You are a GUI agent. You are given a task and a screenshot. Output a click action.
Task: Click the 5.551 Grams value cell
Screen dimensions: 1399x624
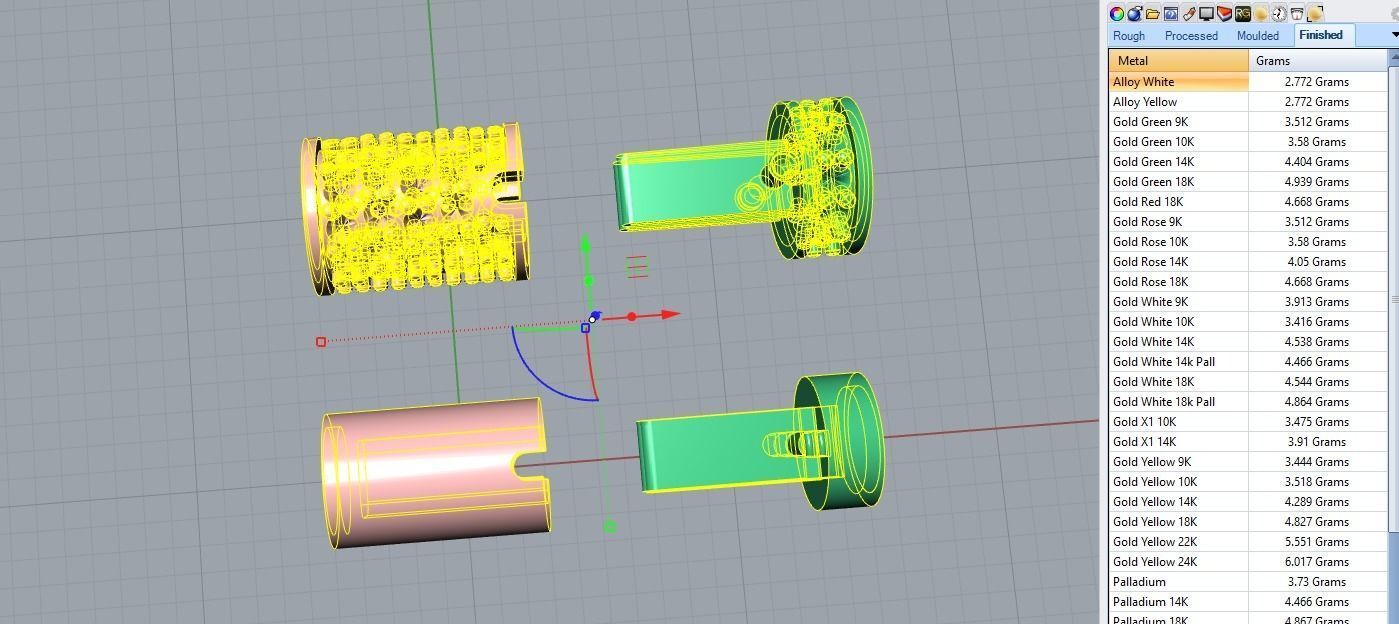point(1318,542)
